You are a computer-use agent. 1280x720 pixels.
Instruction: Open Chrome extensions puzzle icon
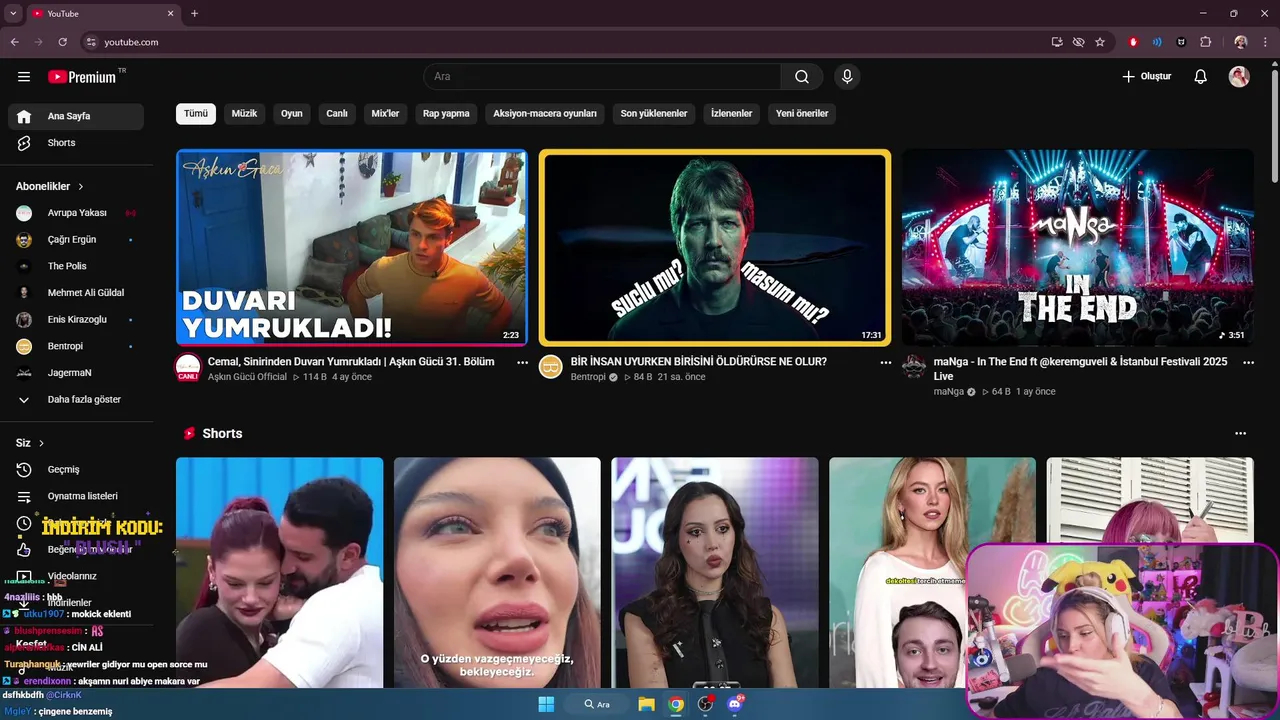click(1205, 42)
